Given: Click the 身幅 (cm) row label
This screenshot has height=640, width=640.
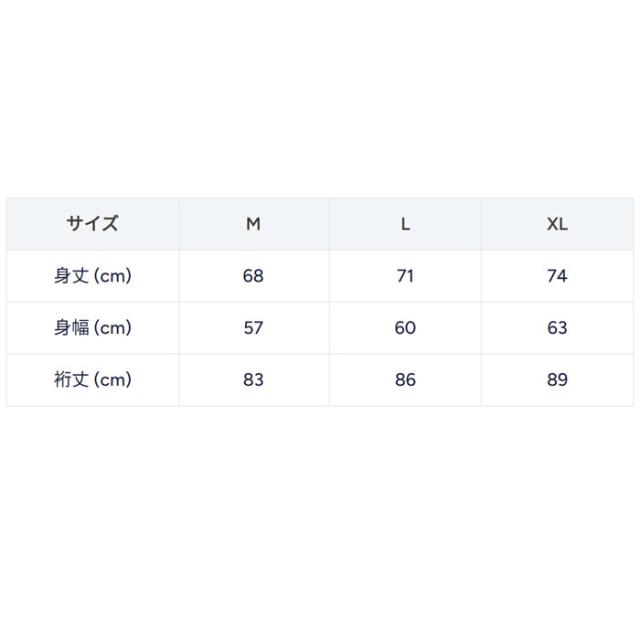Looking at the screenshot, I should 93,328.
